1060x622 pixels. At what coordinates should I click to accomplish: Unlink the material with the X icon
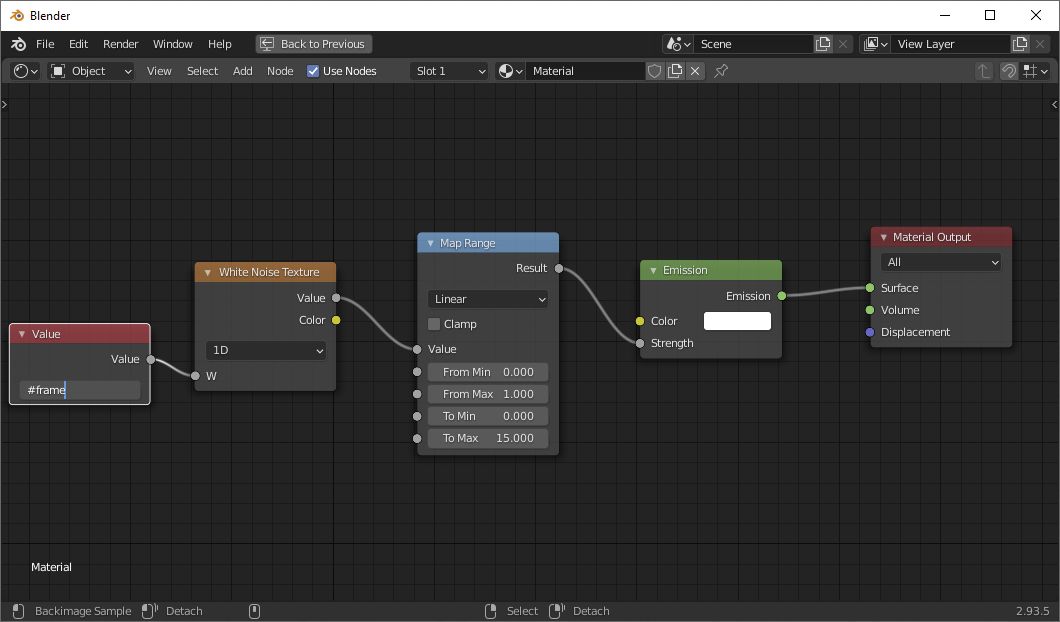[695, 71]
